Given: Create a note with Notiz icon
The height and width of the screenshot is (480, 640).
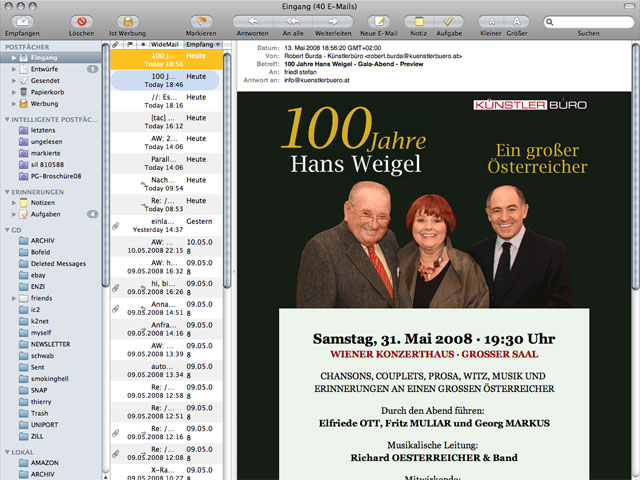Looking at the screenshot, I should coord(419,21).
